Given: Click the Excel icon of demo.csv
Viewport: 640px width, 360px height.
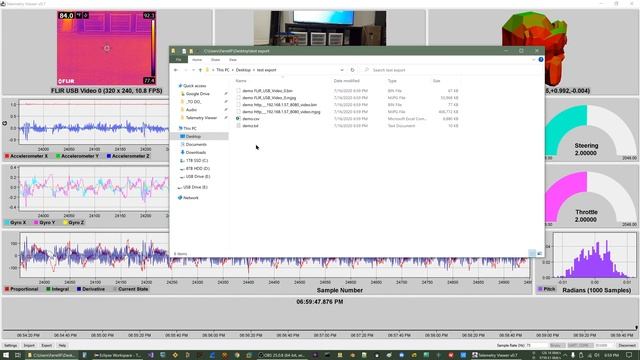Looking at the screenshot, I should [x=238, y=119].
